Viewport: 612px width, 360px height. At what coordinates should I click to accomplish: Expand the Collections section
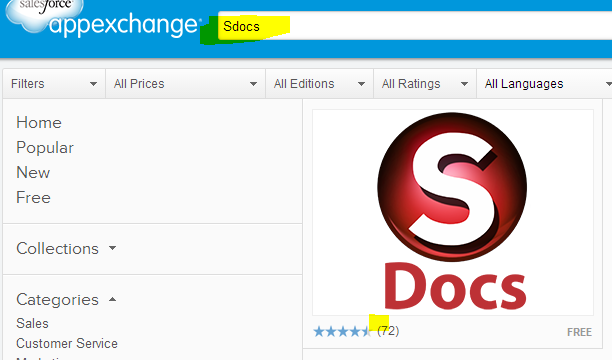[66, 249]
